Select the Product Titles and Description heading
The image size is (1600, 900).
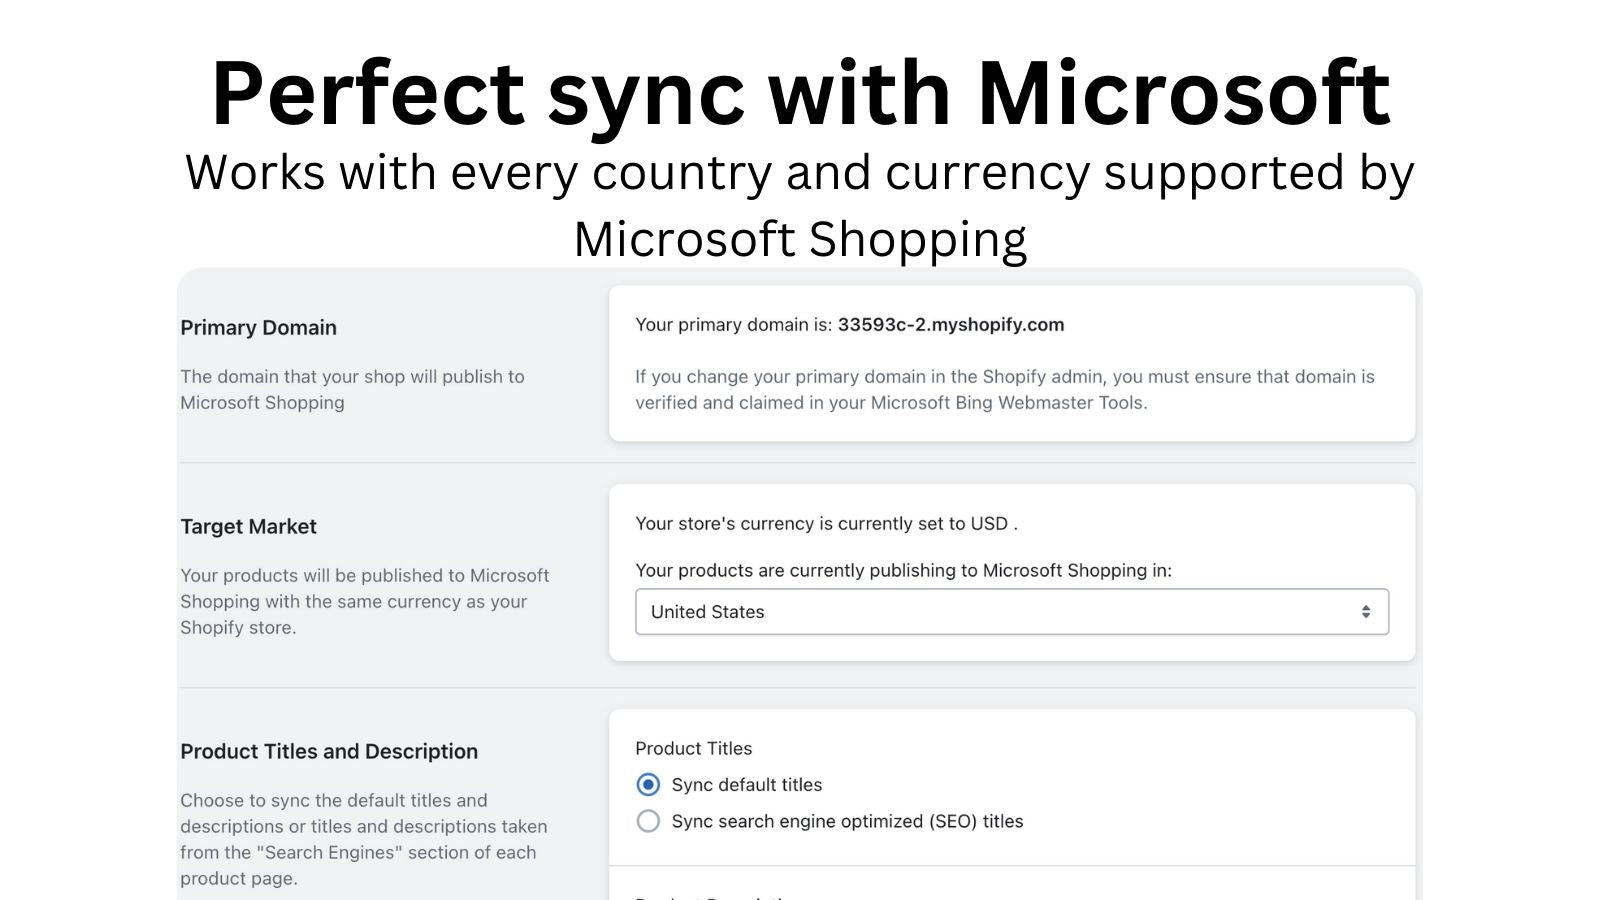[329, 751]
